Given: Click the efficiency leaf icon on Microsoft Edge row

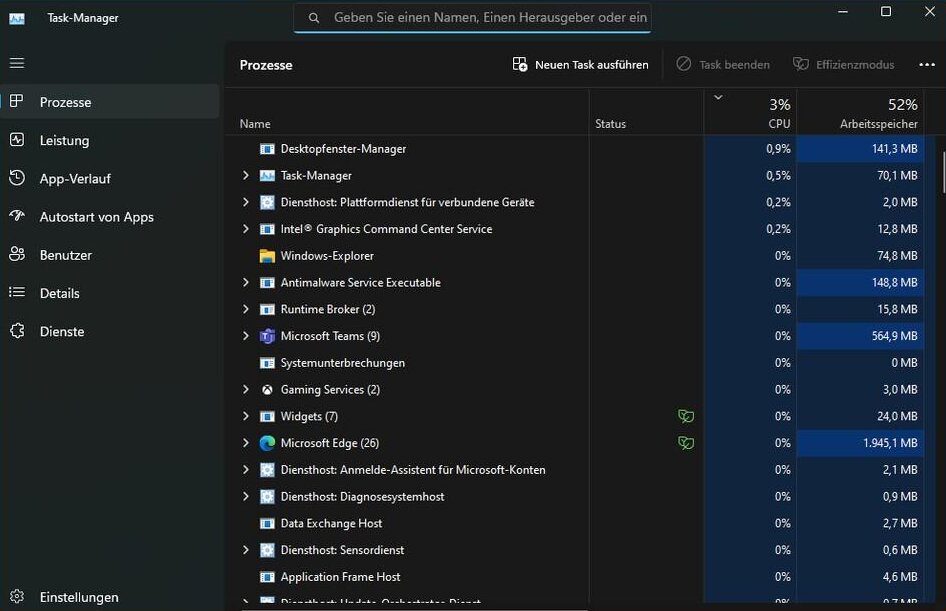Looking at the screenshot, I should pyautogui.click(x=686, y=443).
